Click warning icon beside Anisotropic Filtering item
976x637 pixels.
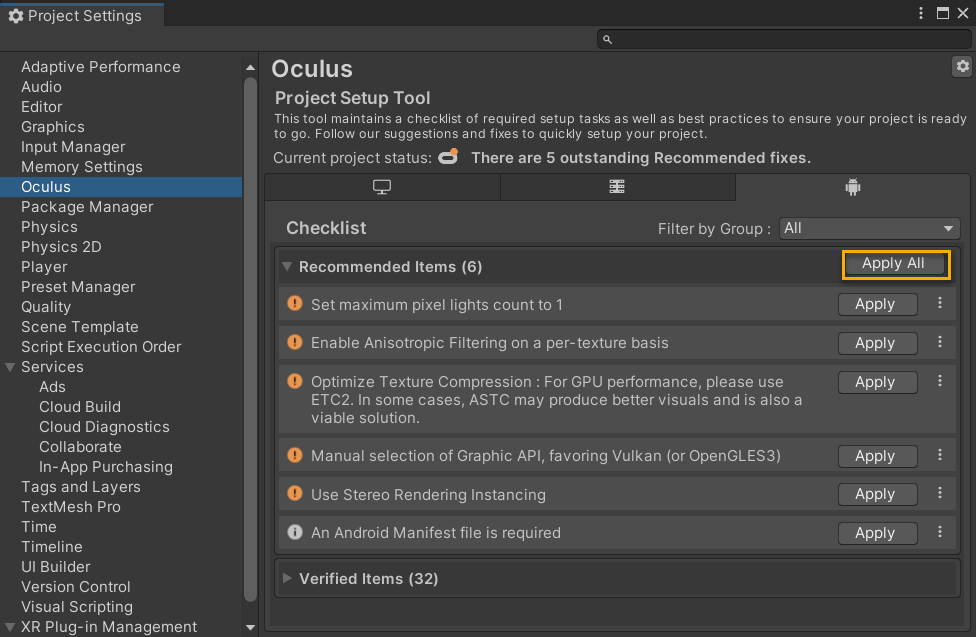(295, 342)
